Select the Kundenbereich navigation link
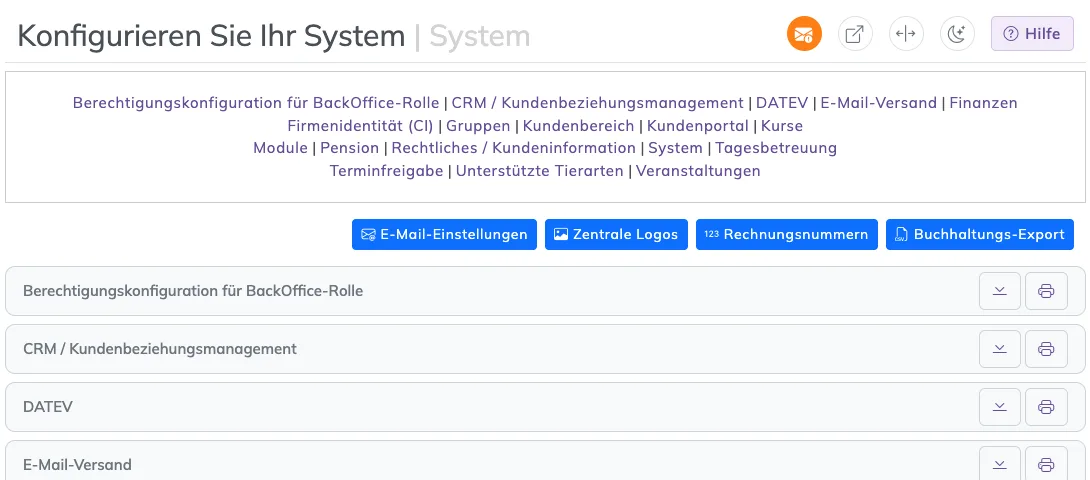1090x480 pixels. coord(578,126)
